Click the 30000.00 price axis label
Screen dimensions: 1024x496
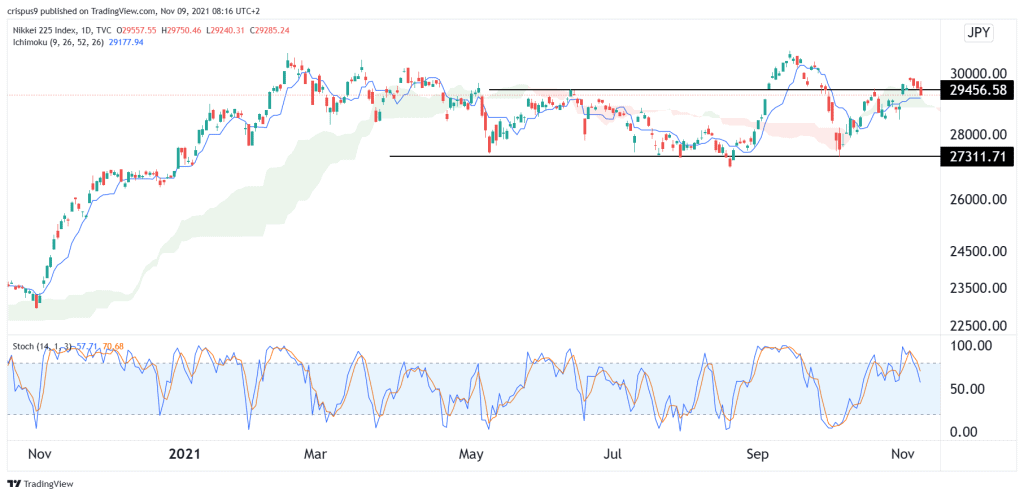pos(977,74)
